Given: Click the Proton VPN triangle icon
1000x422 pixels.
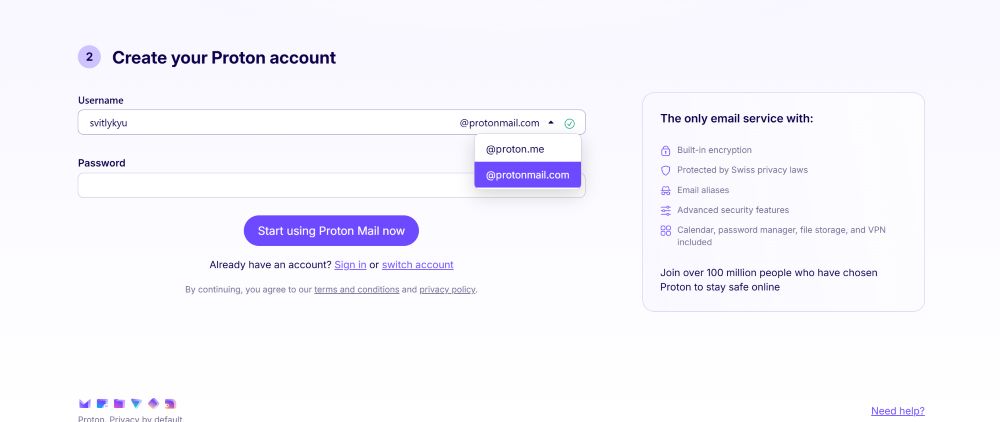Looking at the screenshot, I should [136, 404].
